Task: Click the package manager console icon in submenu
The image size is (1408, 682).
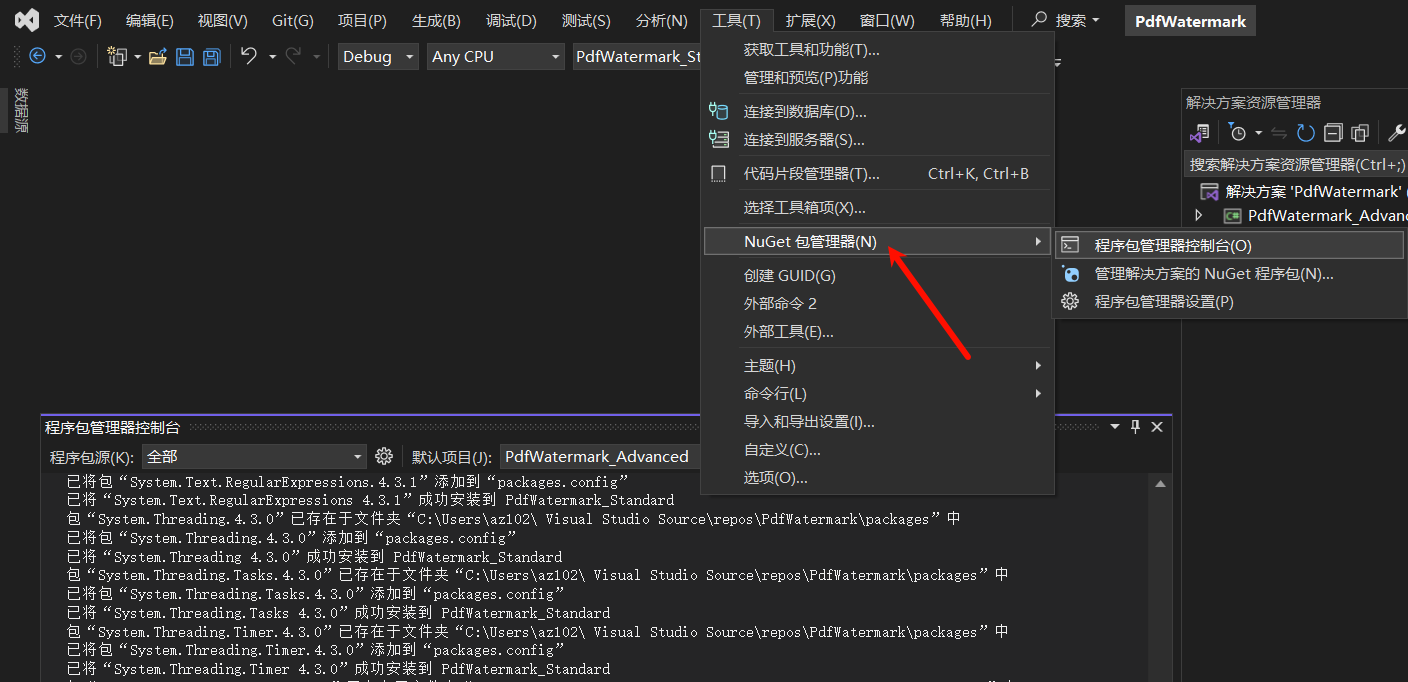Action: point(1070,245)
